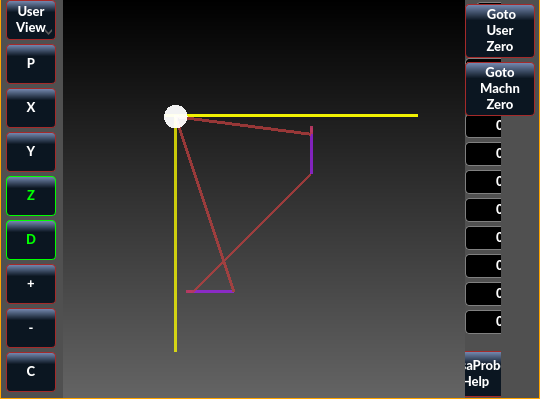The image size is (540, 399).
Task: Toggle the green D dimensions button
Action: pyautogui.click(x=31, y=240)
